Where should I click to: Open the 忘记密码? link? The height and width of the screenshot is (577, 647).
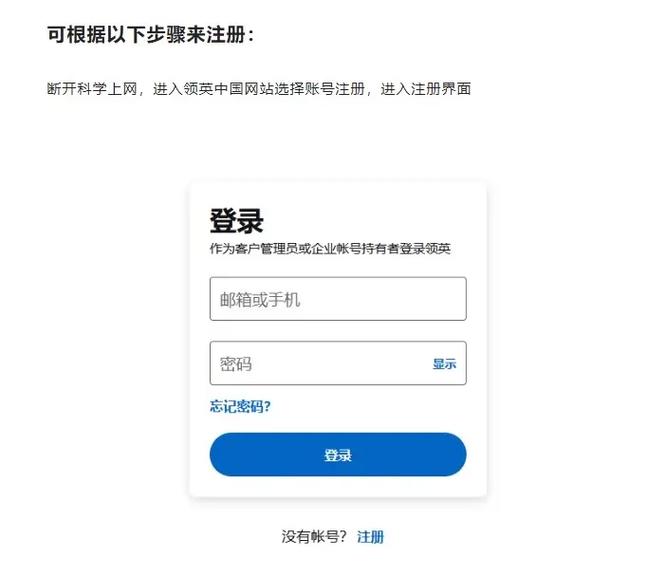click(240, 406)
